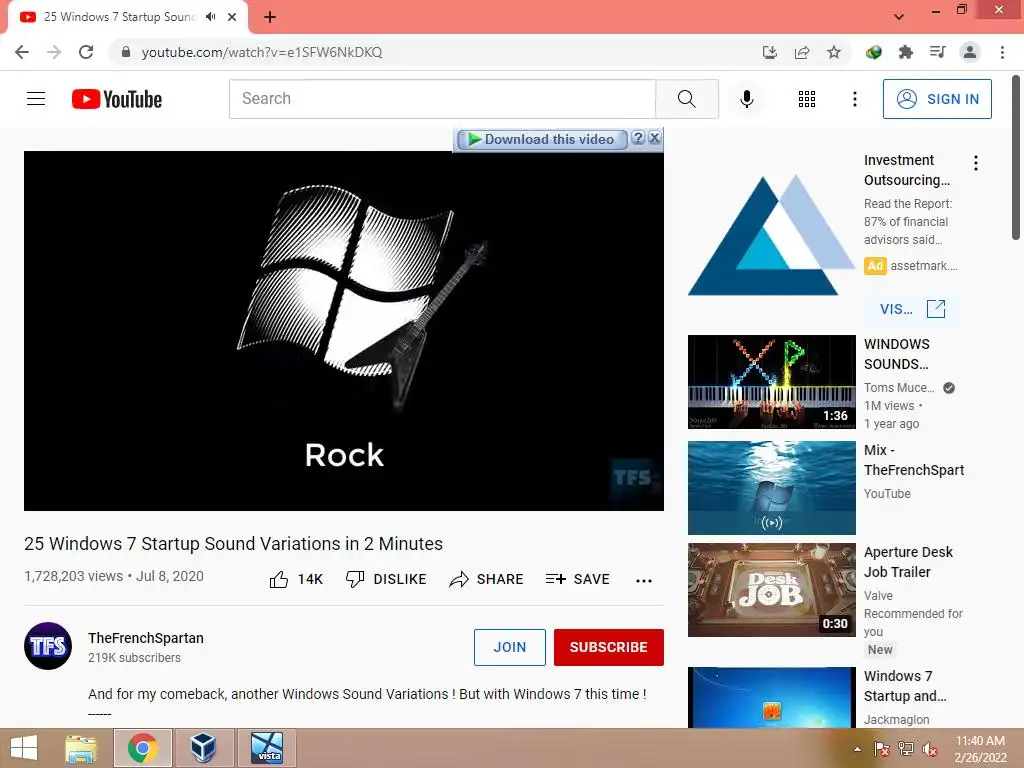Open the Chrome profile avatar
Viewport: 1024px width, 768px height.
pos(970,52)
